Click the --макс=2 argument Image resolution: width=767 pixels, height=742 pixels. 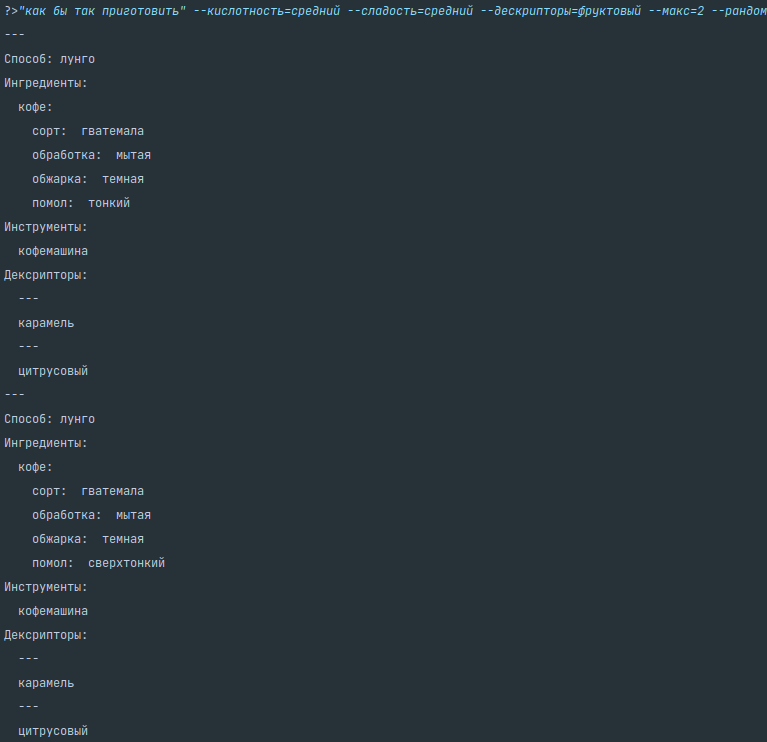pos(676,11)
